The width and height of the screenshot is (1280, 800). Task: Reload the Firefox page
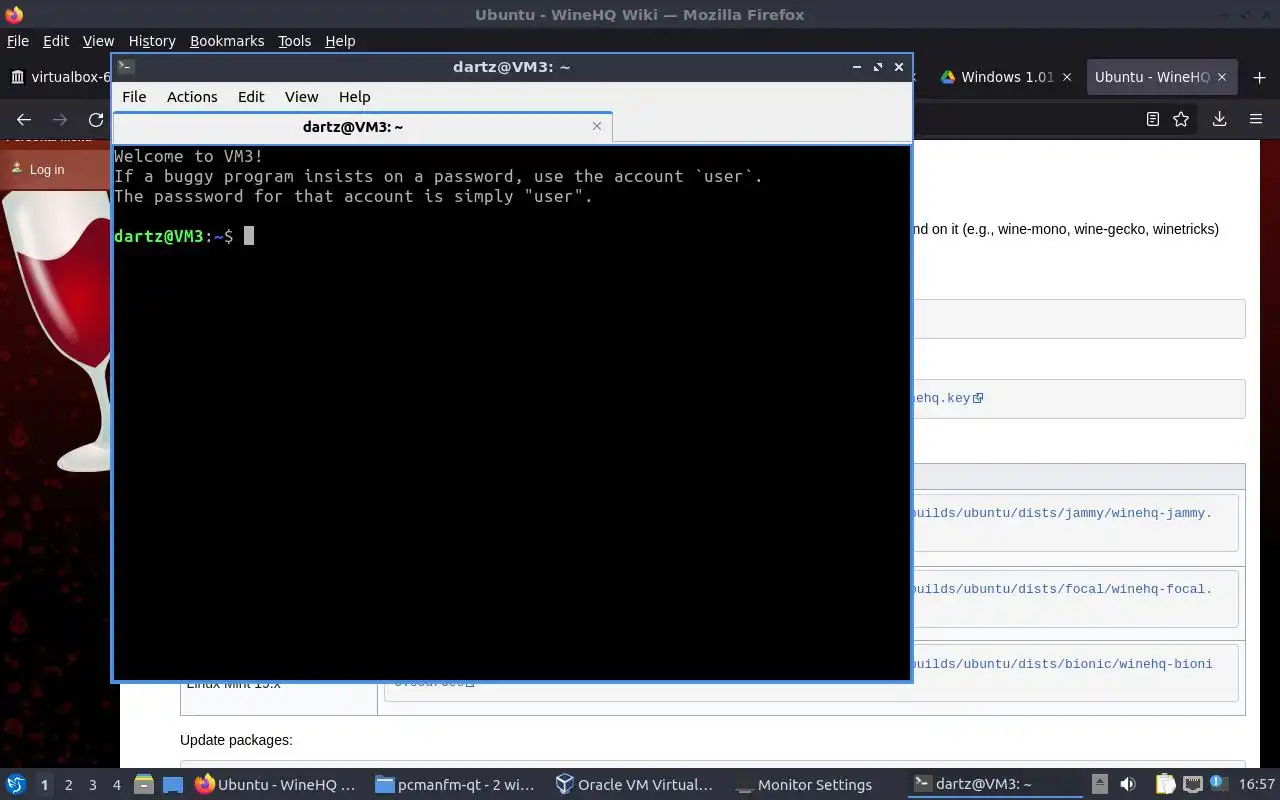96,119
